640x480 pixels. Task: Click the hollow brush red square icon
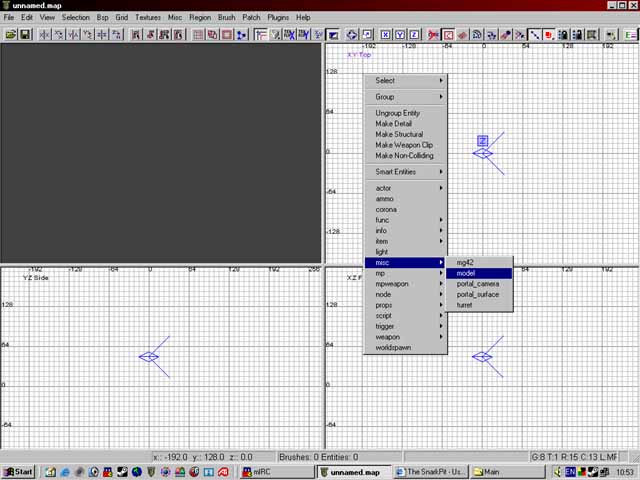tap(226, 34)
